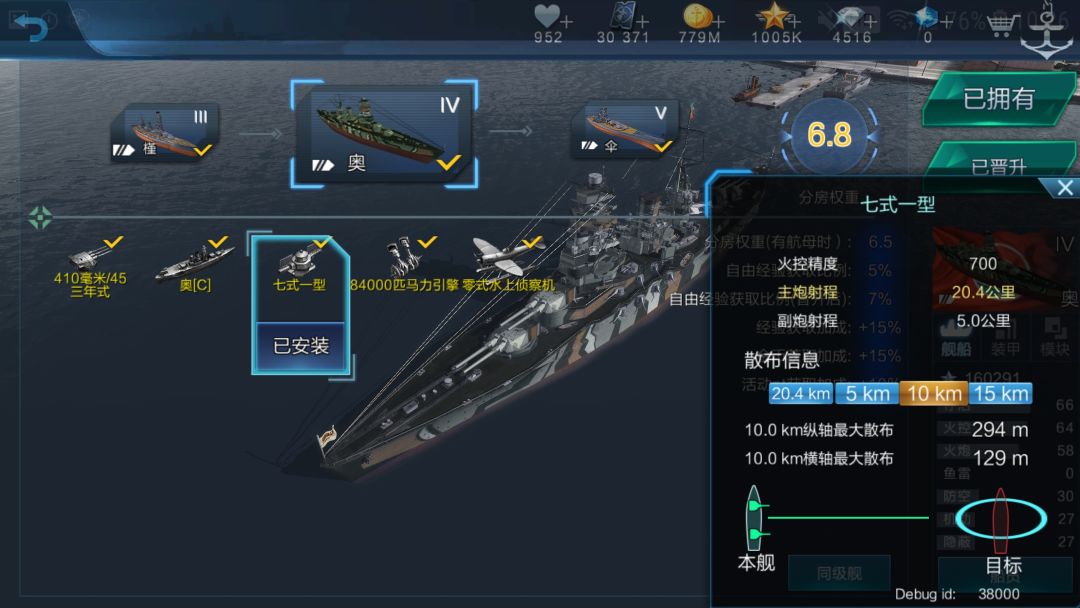Image resolution: width=1080 pixels, height=608 pixels.
Task: Switch dispersion range to 20.4 km
Action: 800,394
